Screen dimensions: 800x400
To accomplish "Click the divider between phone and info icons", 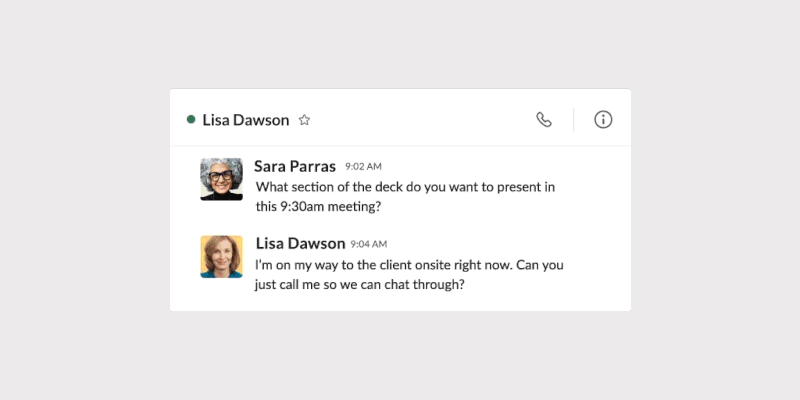I will 573,120.
